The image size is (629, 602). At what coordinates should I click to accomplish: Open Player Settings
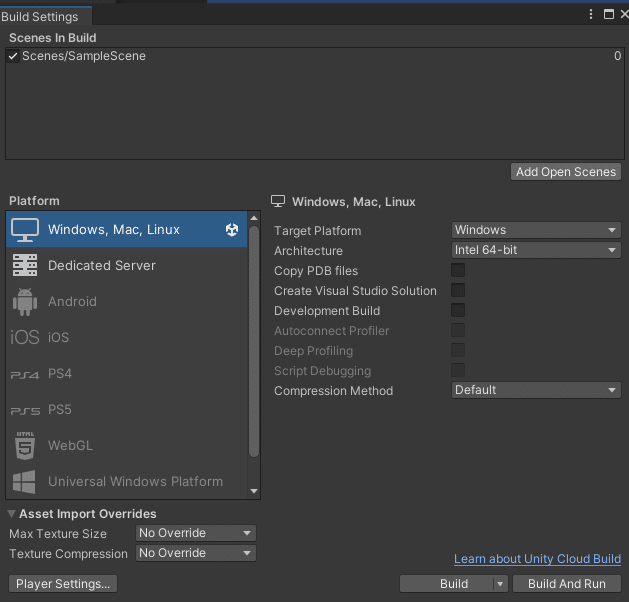click(63, 584)
